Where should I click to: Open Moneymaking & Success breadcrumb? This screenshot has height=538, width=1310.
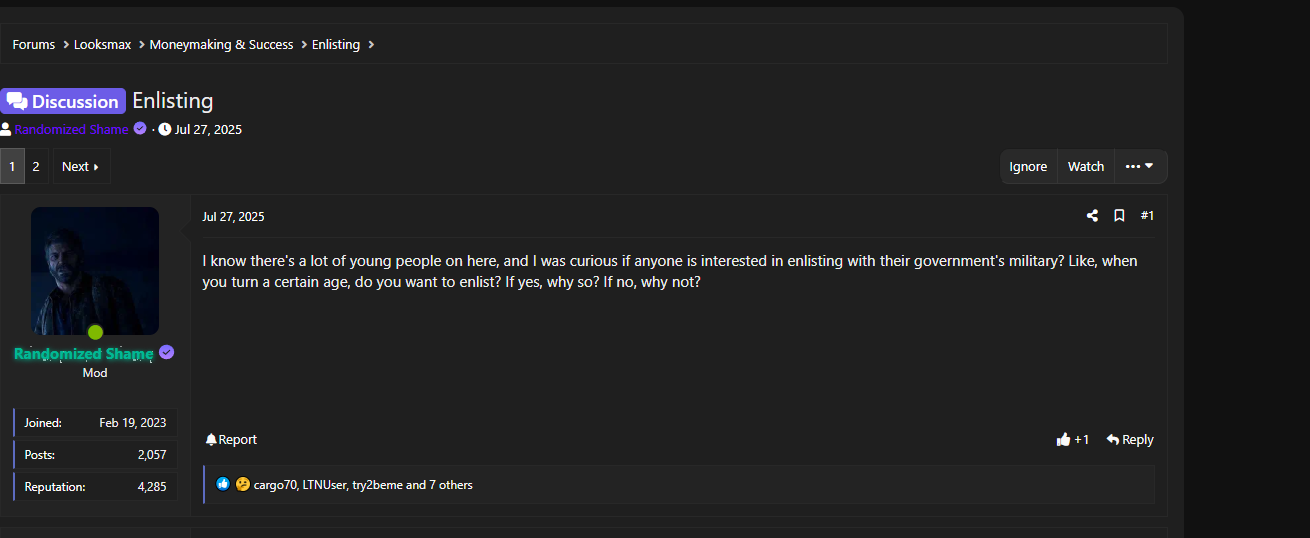pyautogui.click(x=221, y=45)
